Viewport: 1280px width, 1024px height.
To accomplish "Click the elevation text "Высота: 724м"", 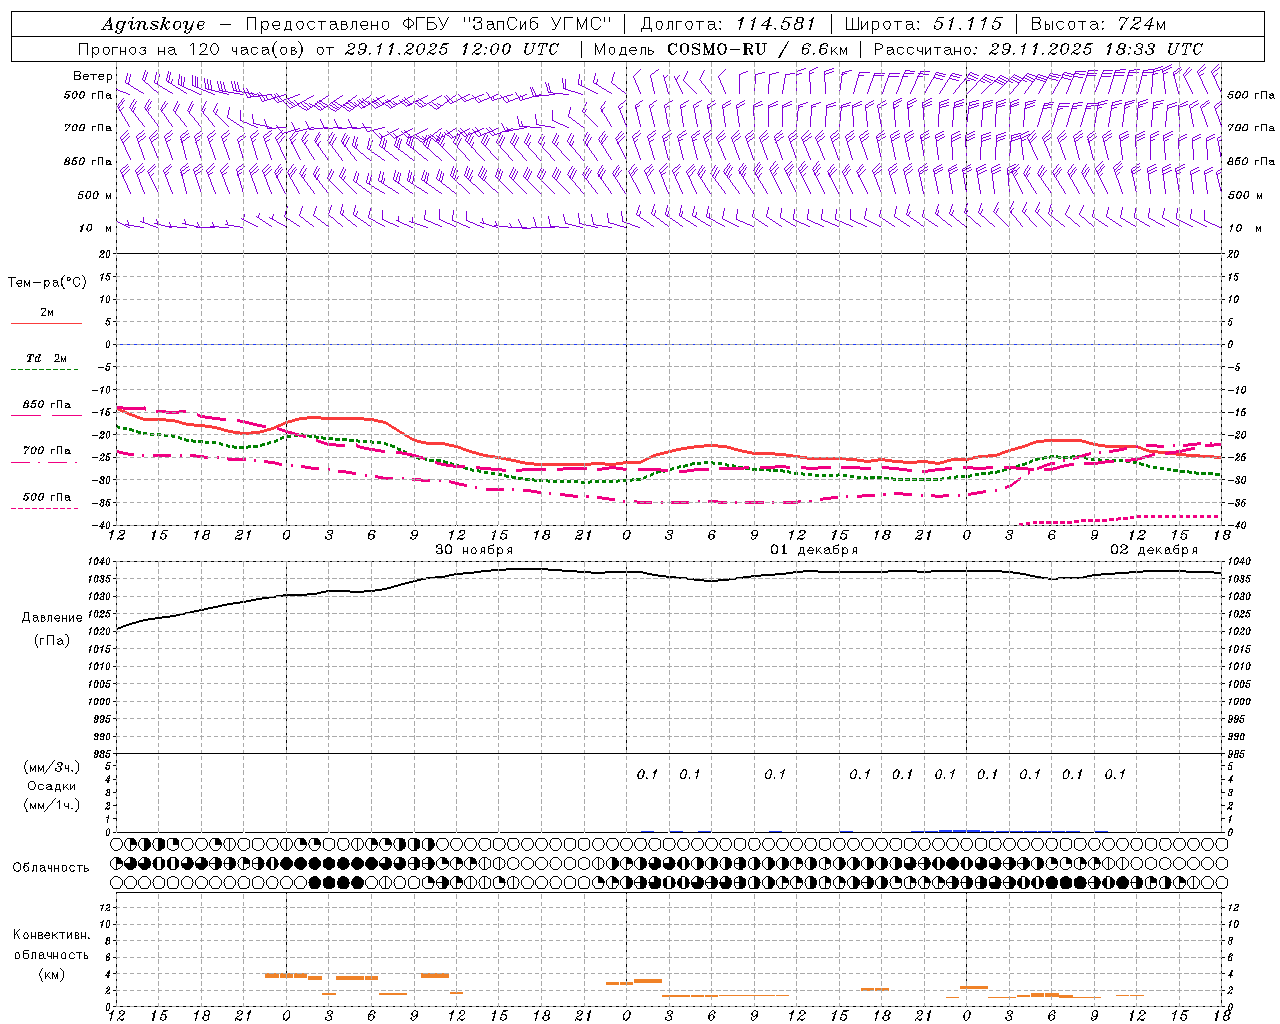I will click(x=1098, y=24).
